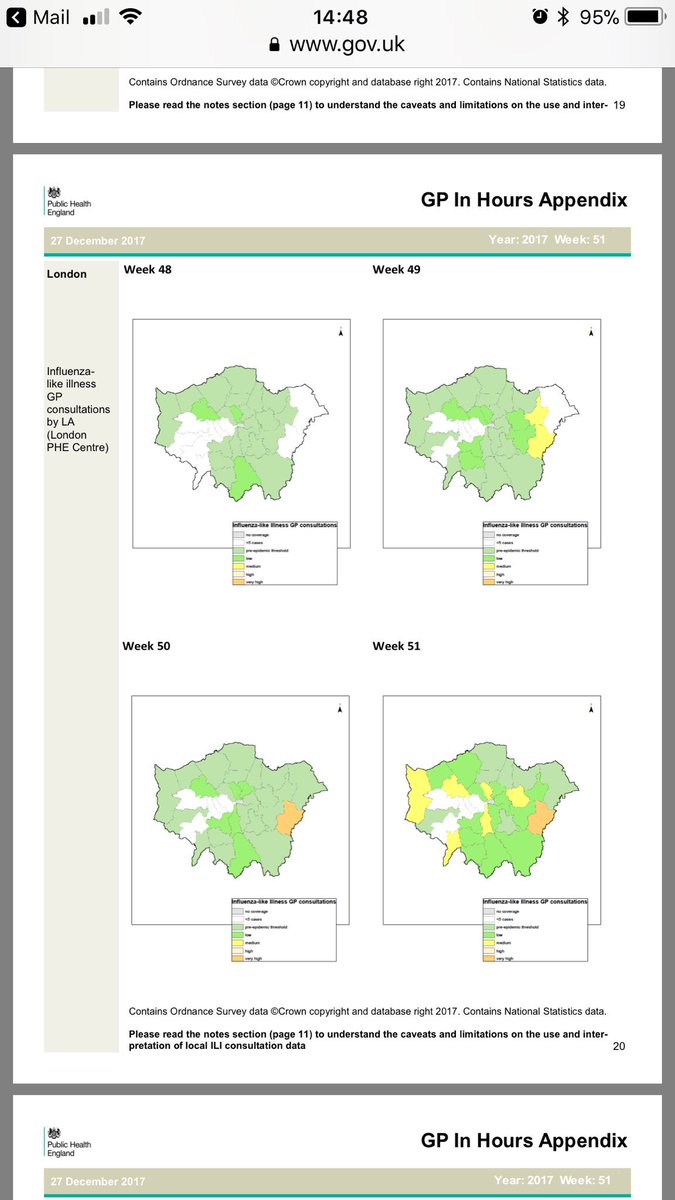Tap the Week 48 heading
Image resolution: width=675 pixels, height=1200 pixels.
(147, 269)
